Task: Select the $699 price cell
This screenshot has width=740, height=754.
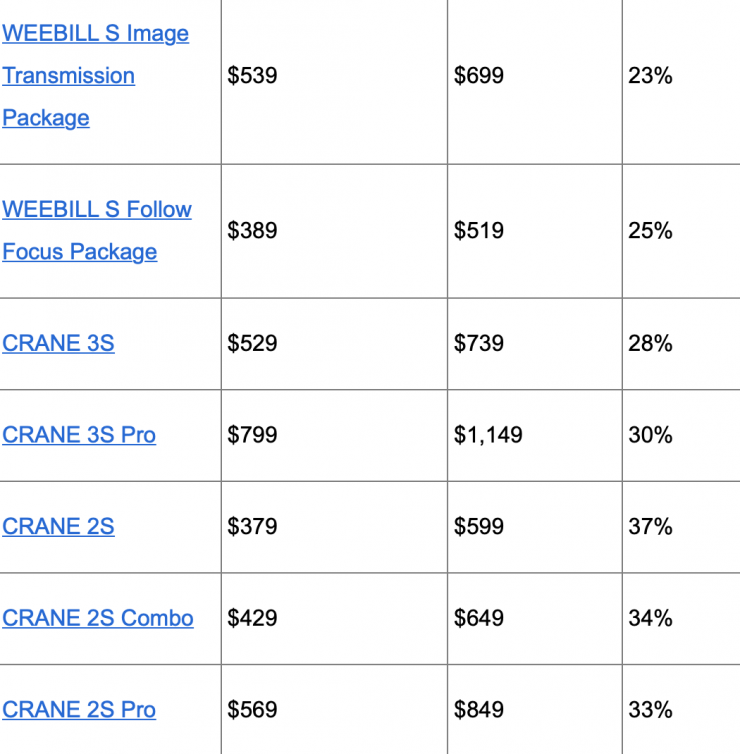Action: [x=479, y=76]
